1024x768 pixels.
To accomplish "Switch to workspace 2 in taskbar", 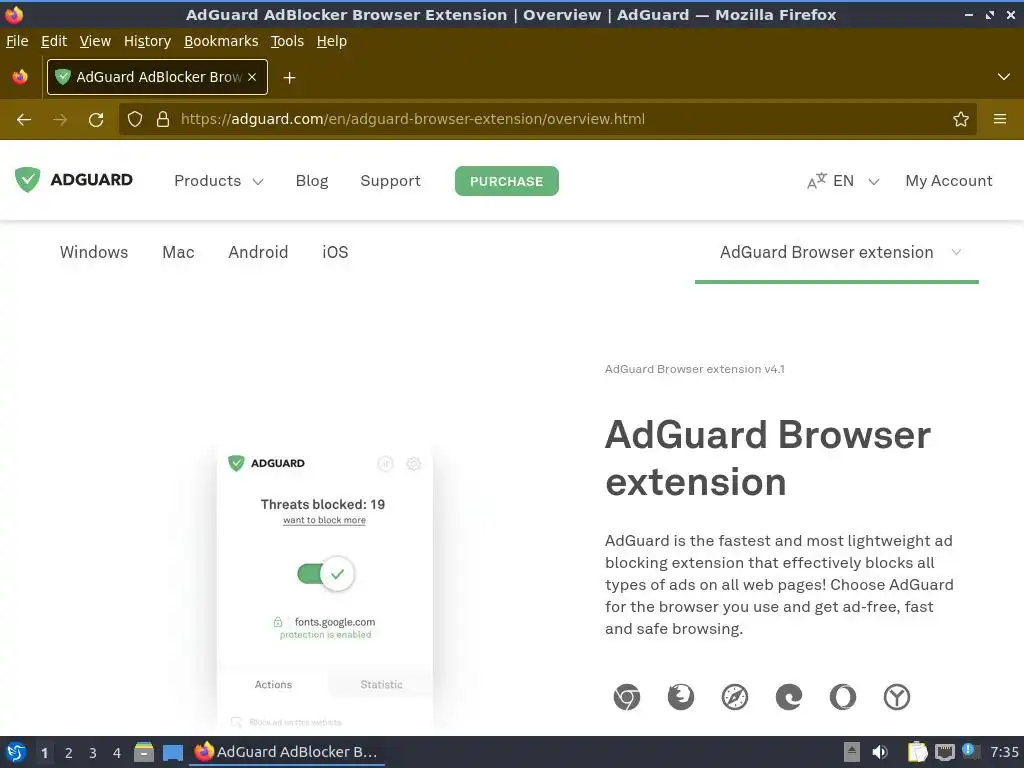I will click(x=69, y=752).
